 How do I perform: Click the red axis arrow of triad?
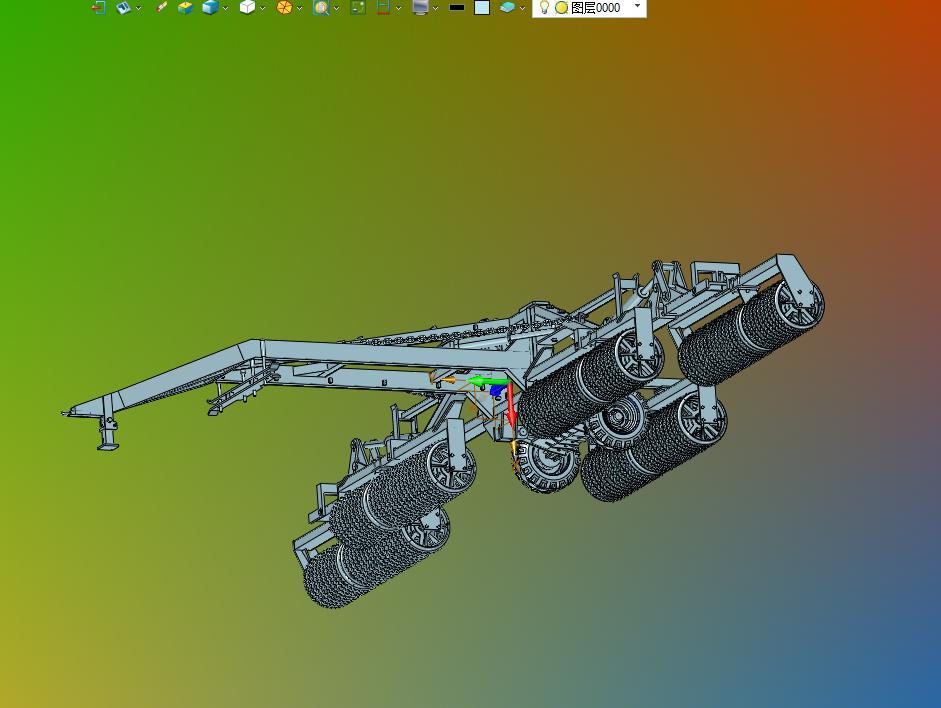[511, 404]
